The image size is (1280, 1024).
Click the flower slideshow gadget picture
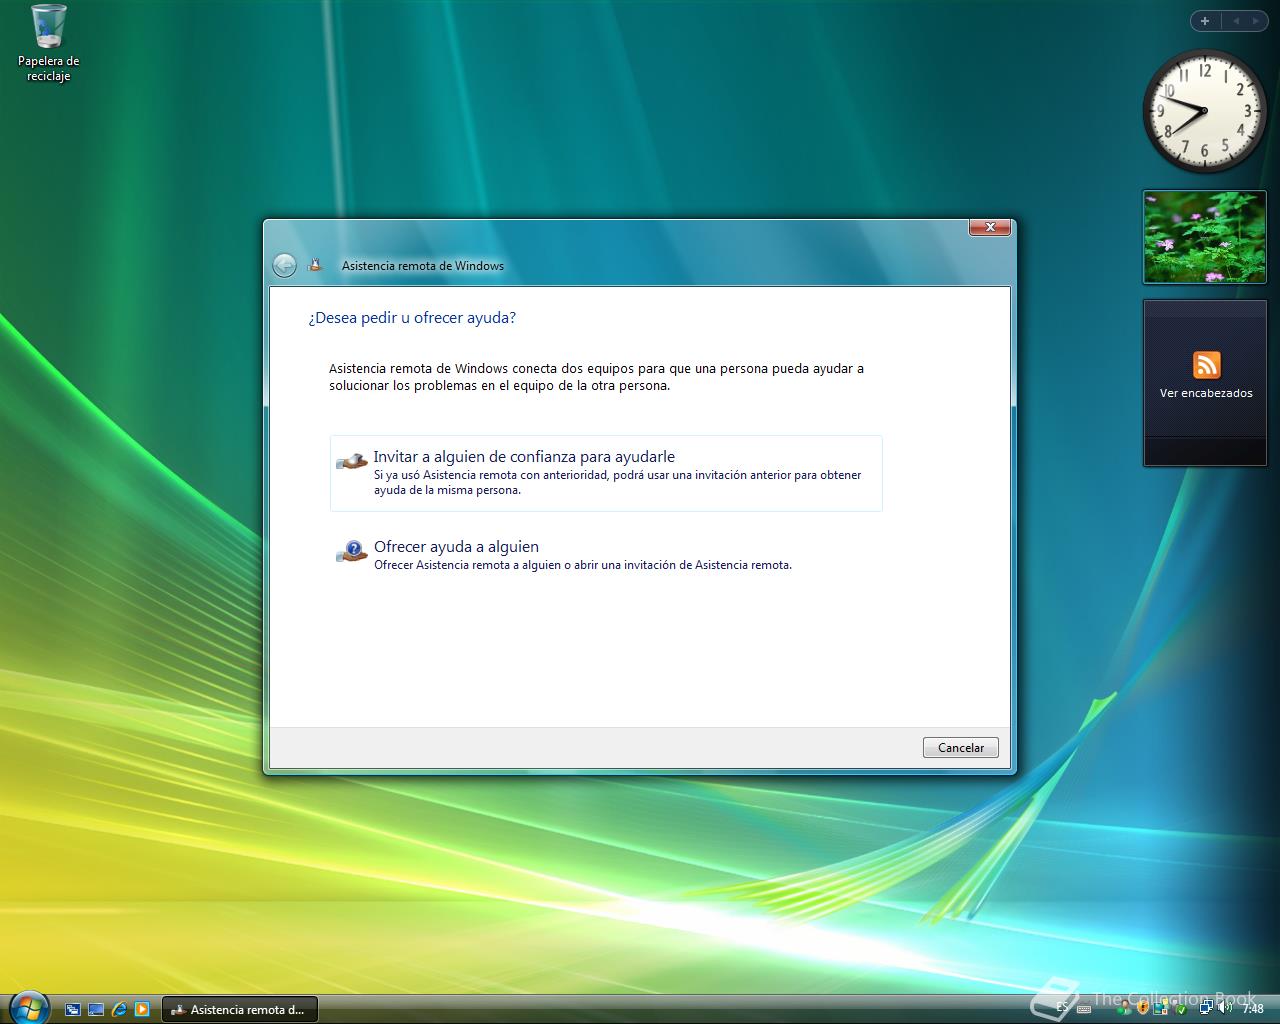pos(1204,237)
